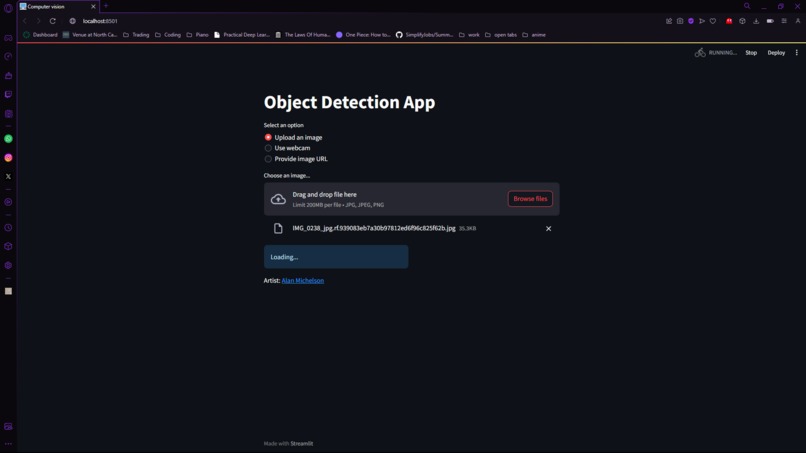
Task: Go forward to next page
Action: [38, 21]
